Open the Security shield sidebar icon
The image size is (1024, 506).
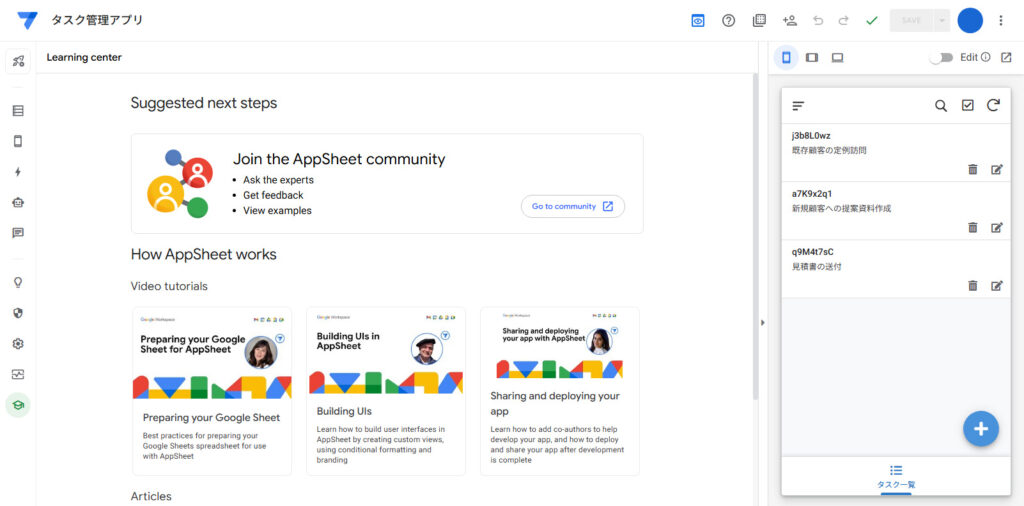(x=18, y=313)
